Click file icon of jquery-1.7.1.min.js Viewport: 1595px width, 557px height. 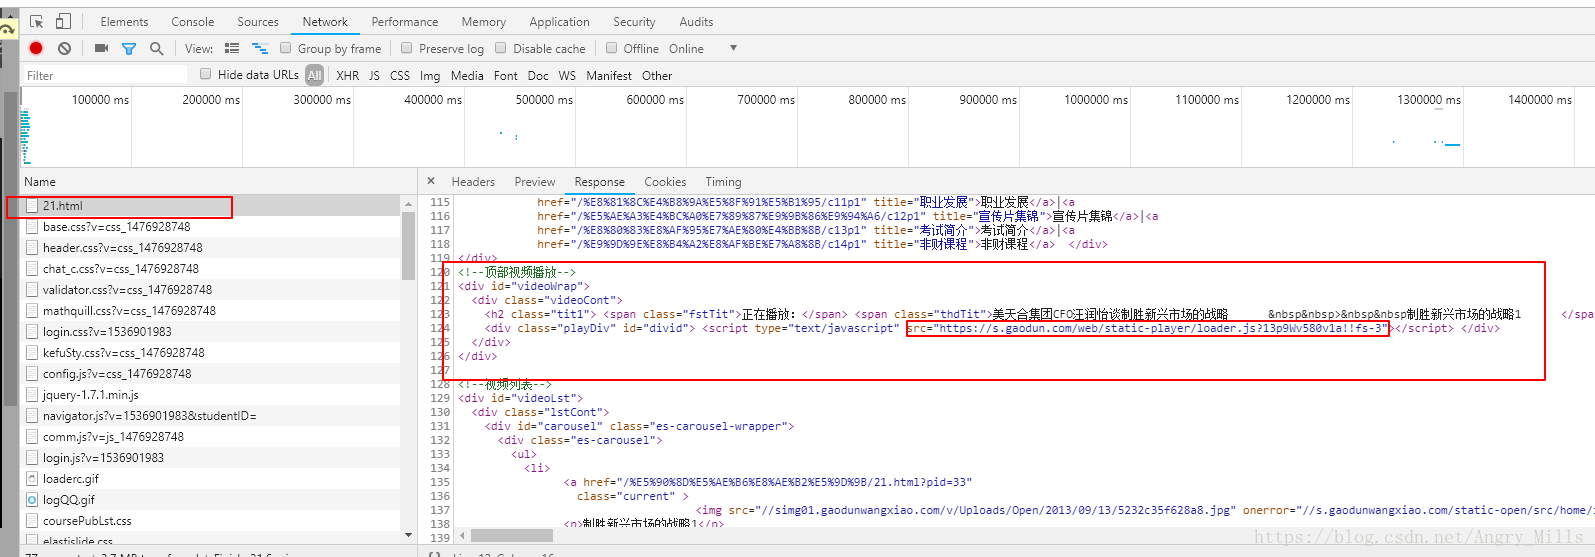(32, 395)
